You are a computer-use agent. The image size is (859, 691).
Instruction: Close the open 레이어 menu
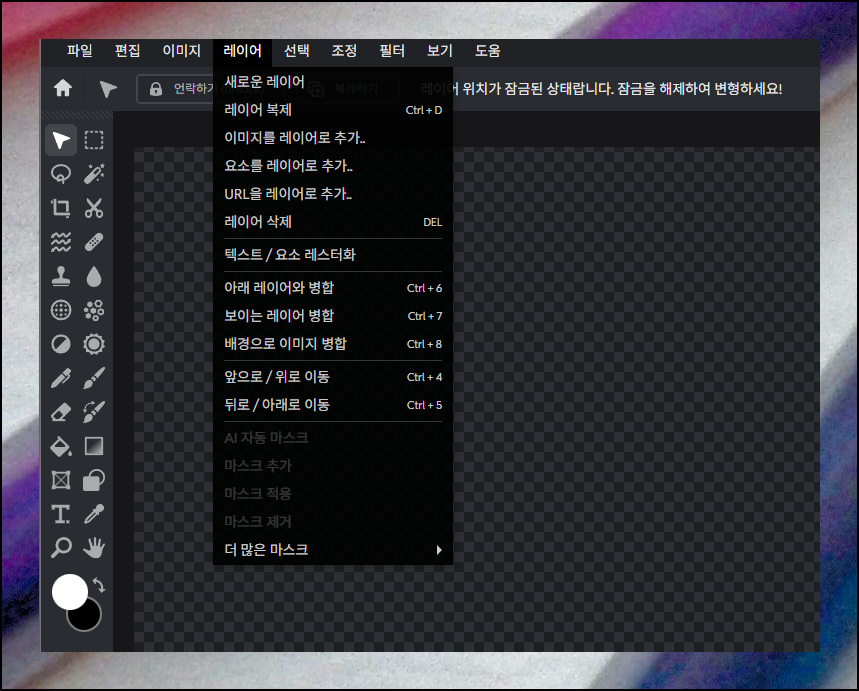tap(243, 51)
